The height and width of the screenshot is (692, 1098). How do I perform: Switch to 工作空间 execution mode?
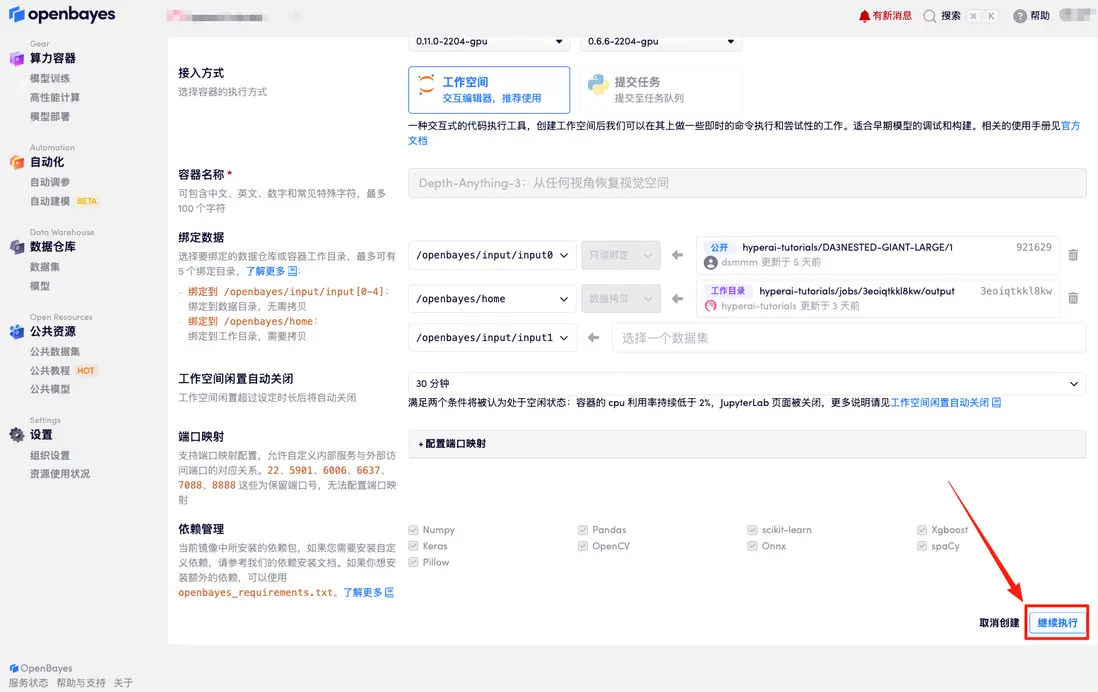tap(488, 89)
